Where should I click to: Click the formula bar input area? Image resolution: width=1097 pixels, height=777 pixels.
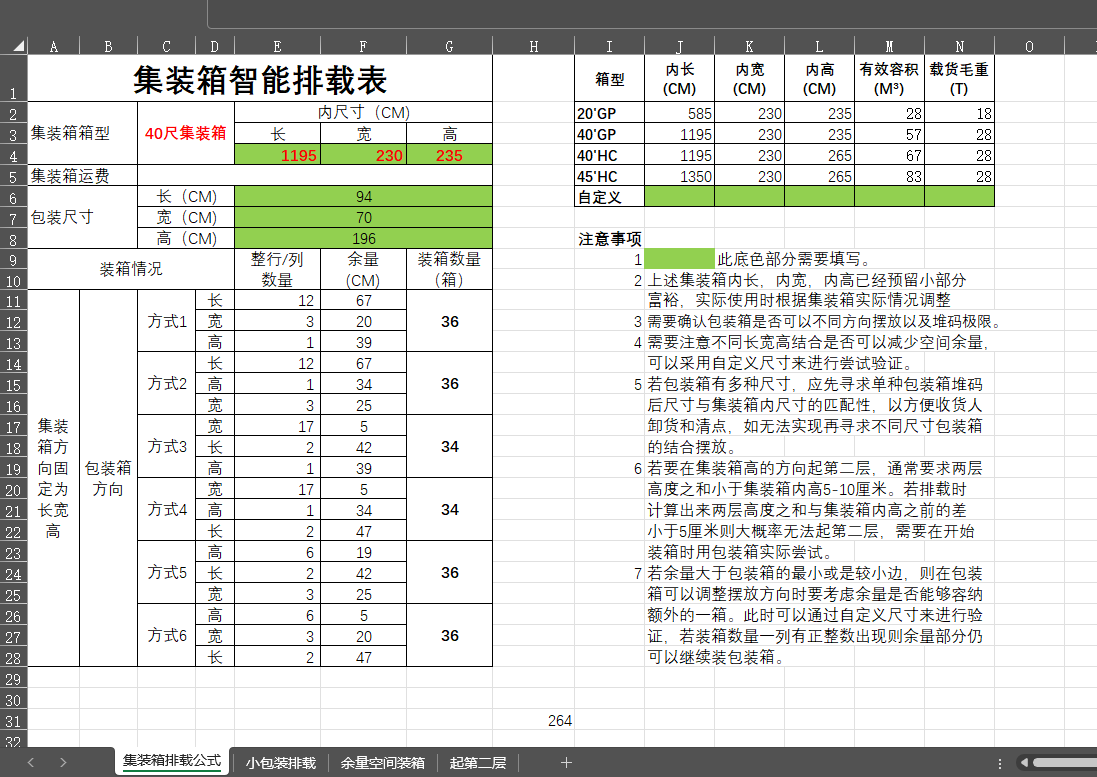[650, 13]
